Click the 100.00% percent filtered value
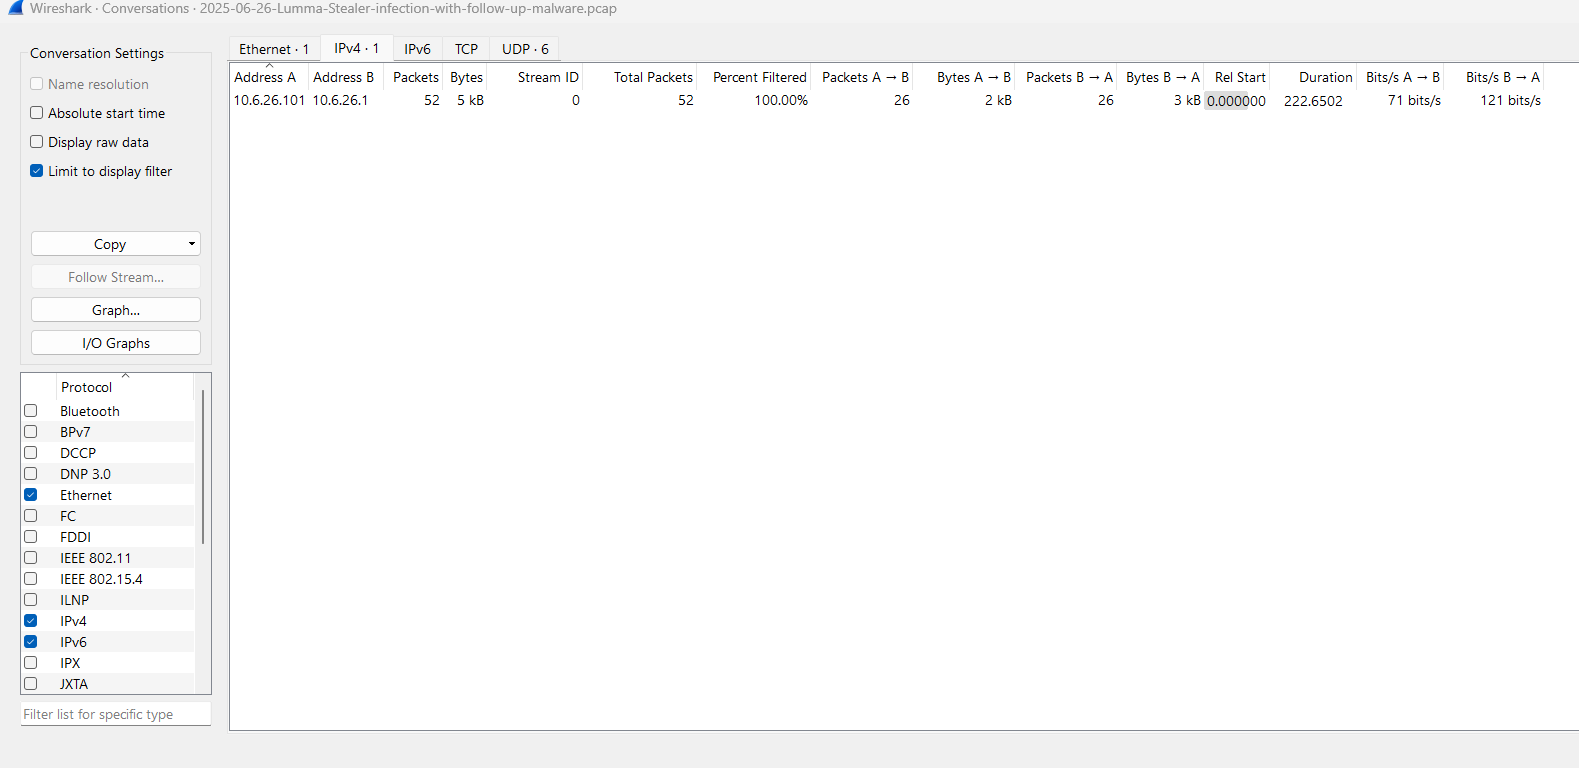1579x768 pixels. point(781,100)
